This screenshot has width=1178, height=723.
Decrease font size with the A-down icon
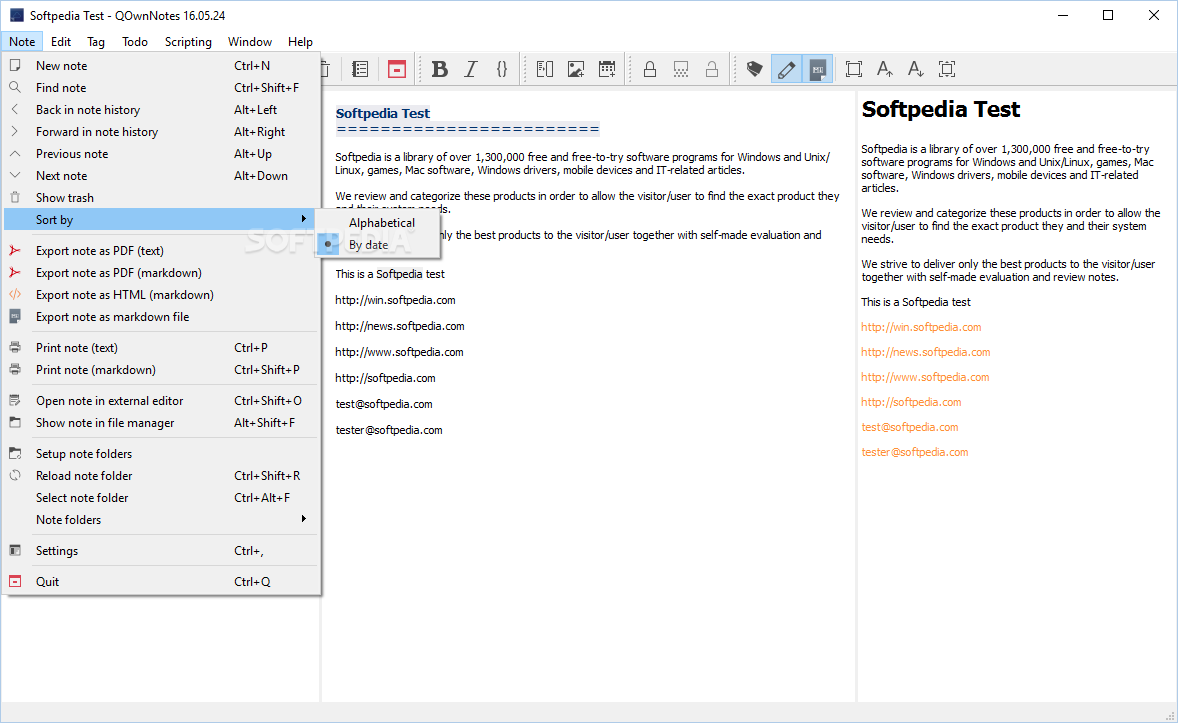(915, 69)
